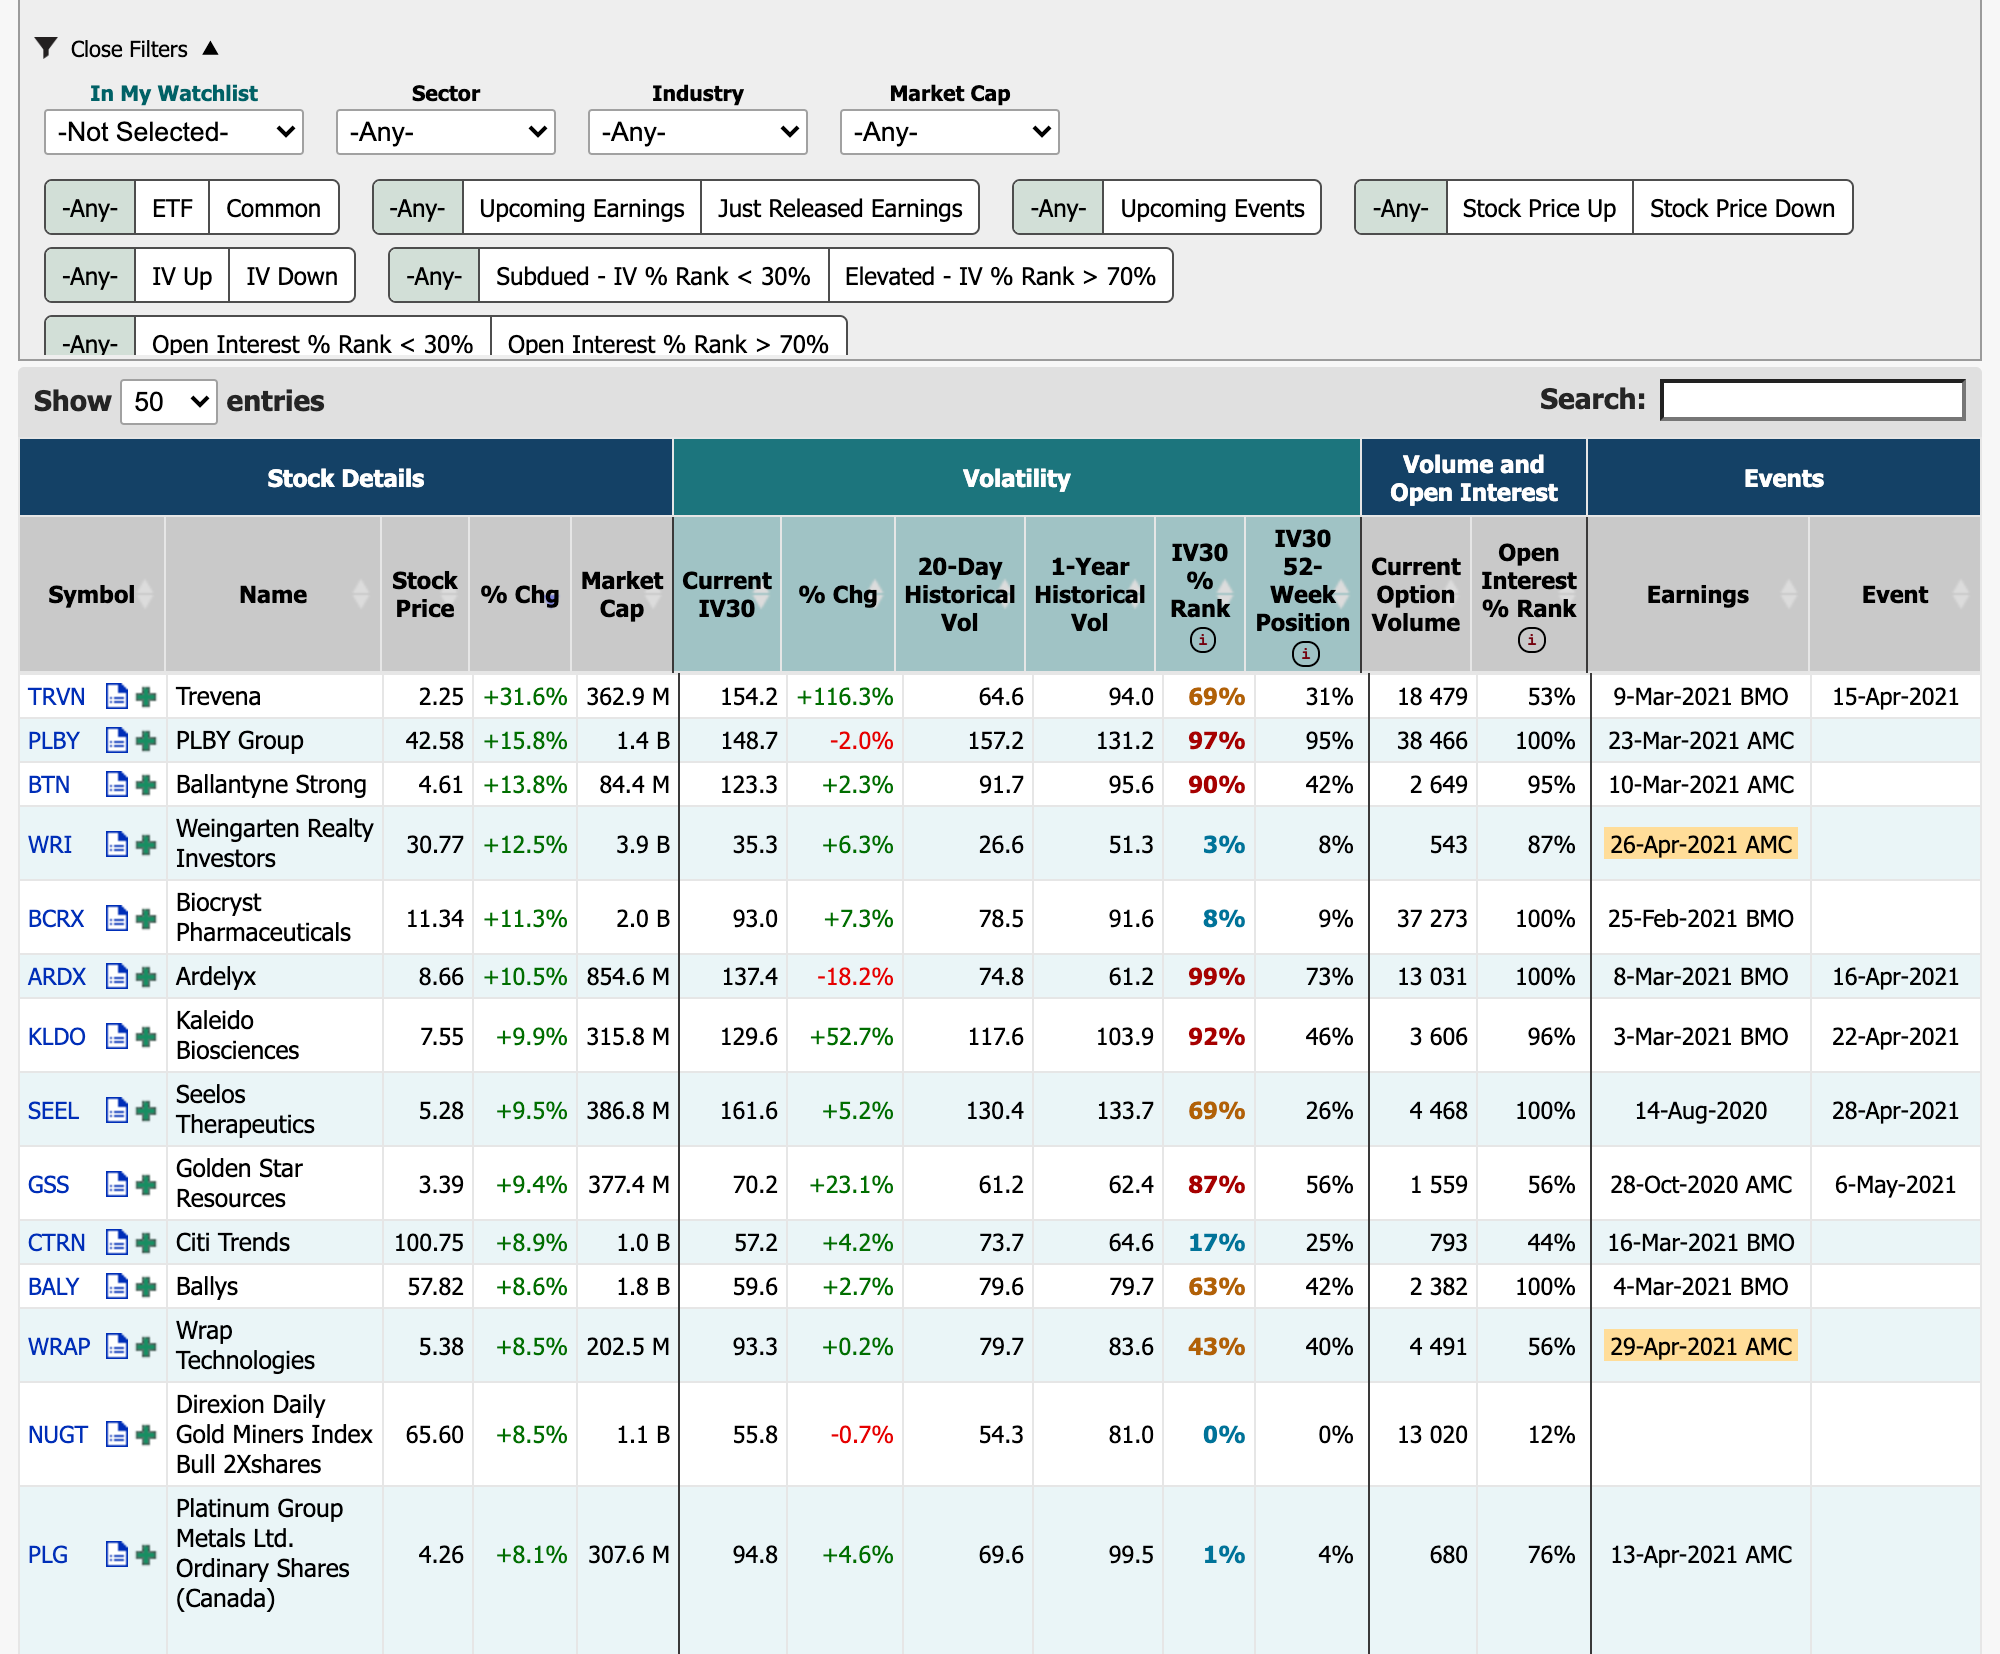This screenshot has height=1654, width=2000.
Task: Add ARDX to watchlist with plus icon
Action: (x=146, y=977)
